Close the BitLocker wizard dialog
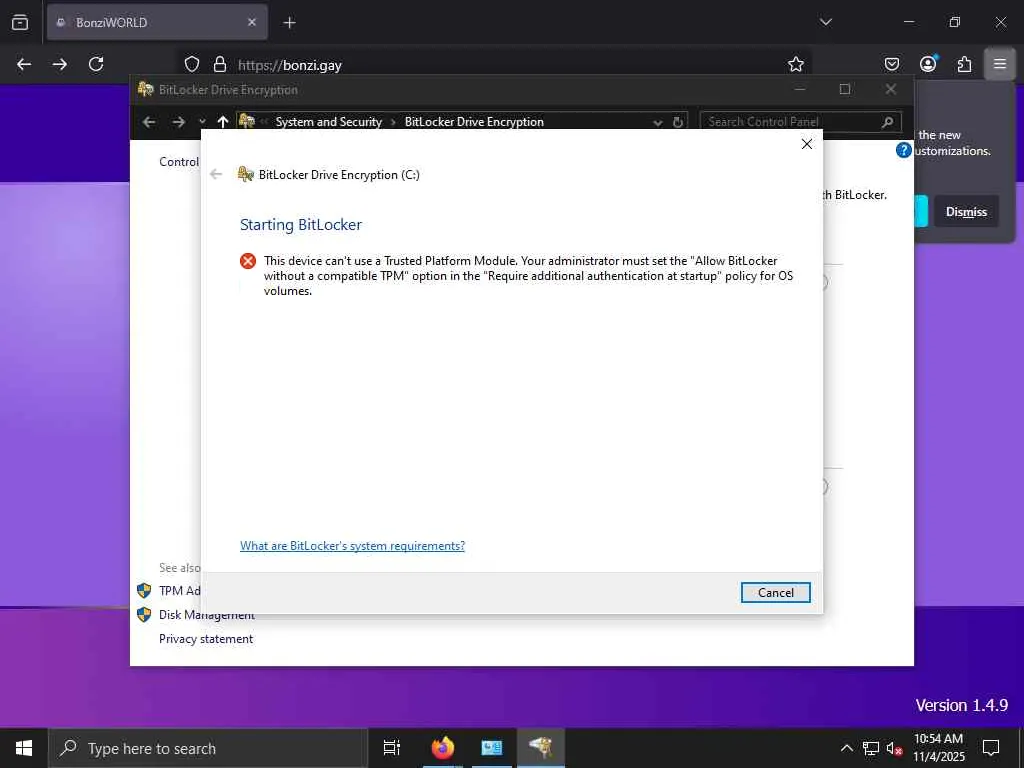Image resolution: width=1024 pixels, height=768 pixels. 807,144
